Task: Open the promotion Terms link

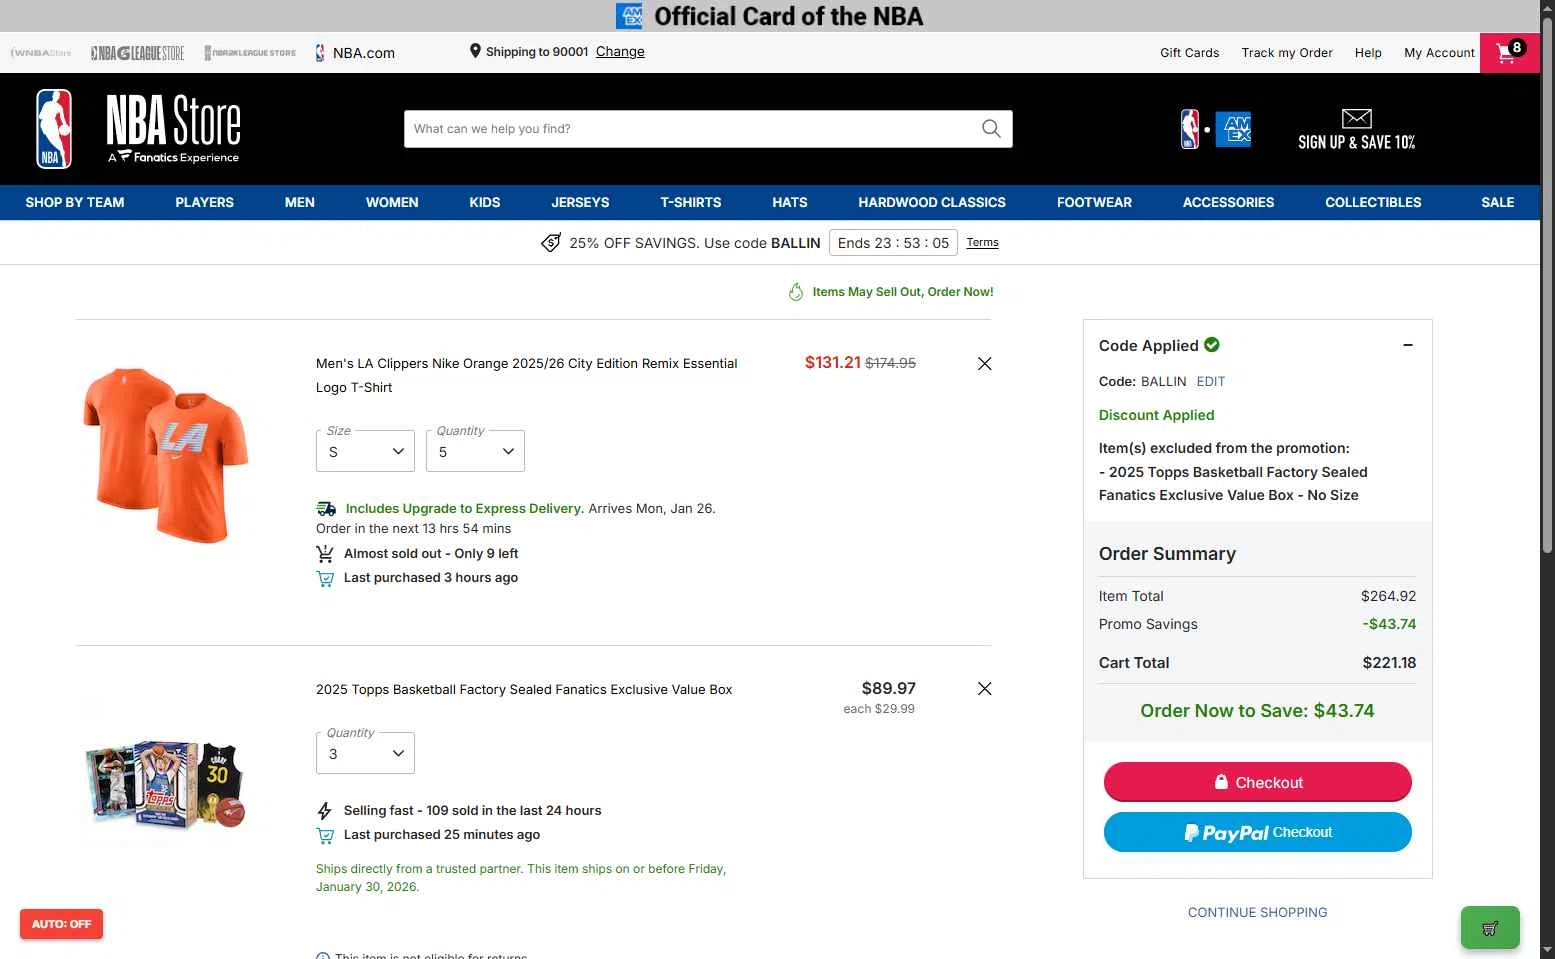Action: click(x=983, y=242)
